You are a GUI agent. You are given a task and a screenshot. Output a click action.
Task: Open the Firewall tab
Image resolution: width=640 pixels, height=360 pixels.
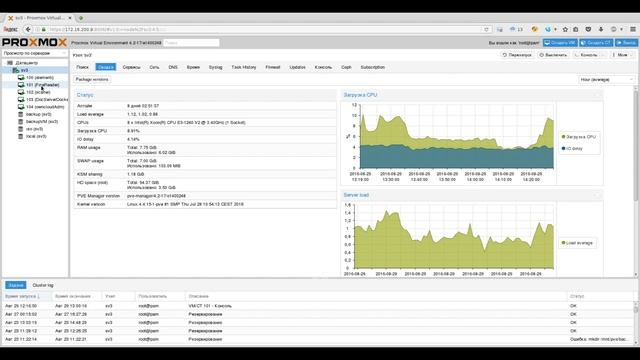pyautogui.click(x=273, y=67)
